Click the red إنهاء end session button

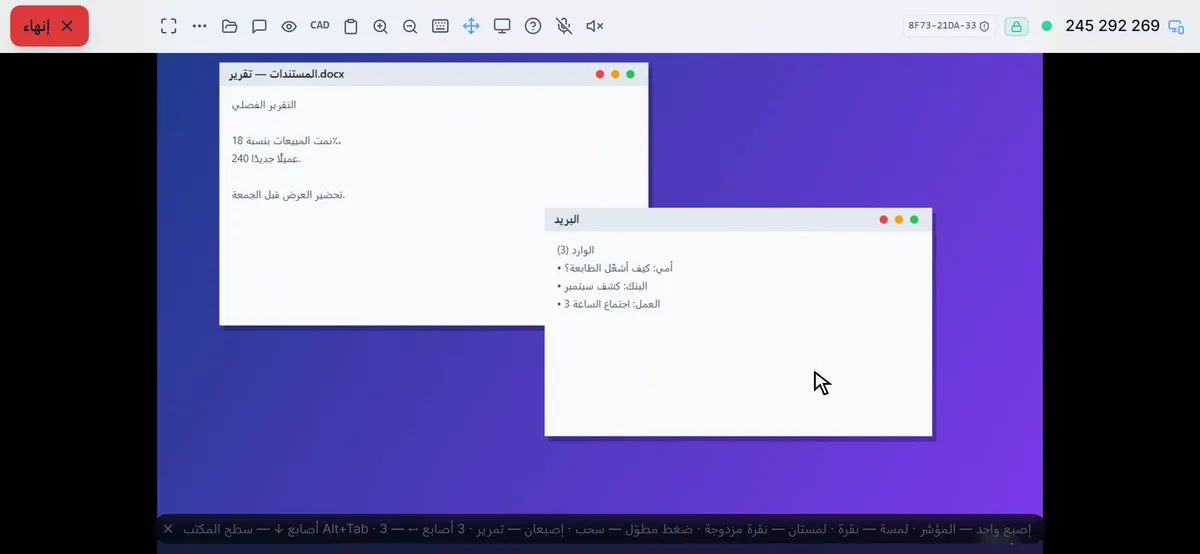coord(49,26)
